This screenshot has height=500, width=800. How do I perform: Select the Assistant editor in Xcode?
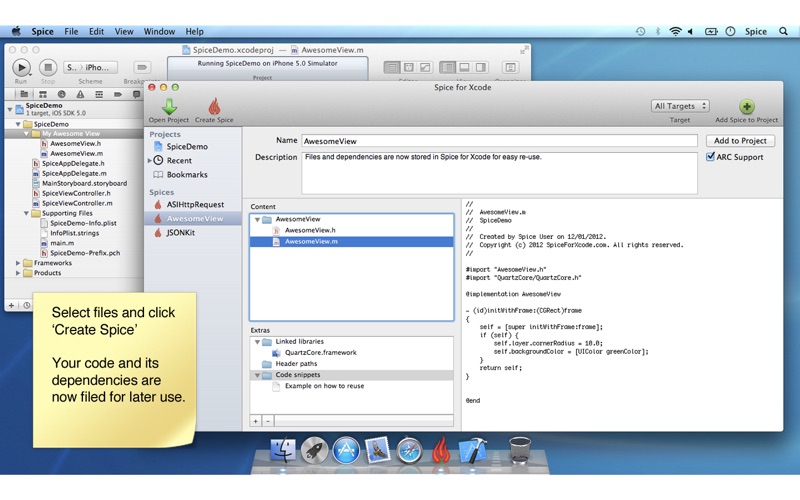tap(409, 67)
